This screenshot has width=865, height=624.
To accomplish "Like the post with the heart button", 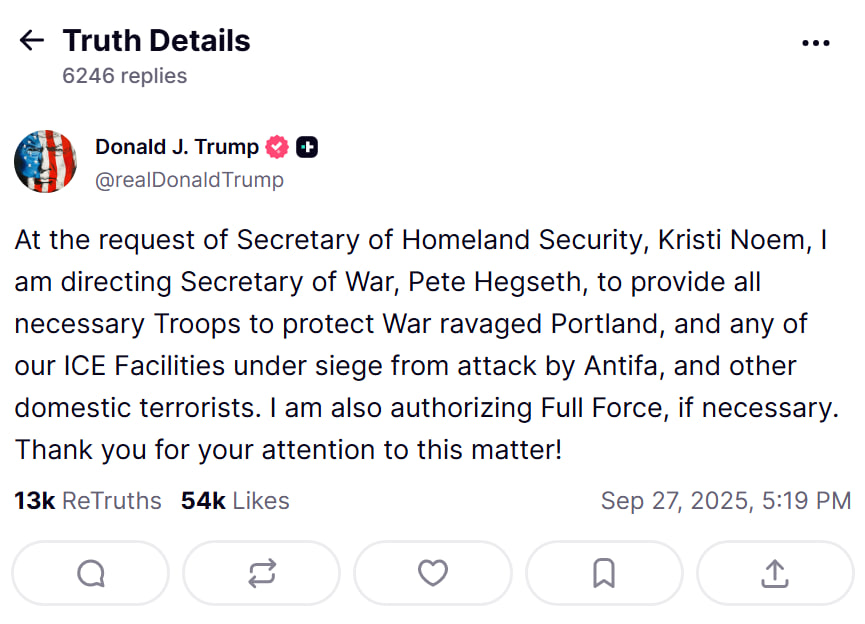I will coord(432,573).
